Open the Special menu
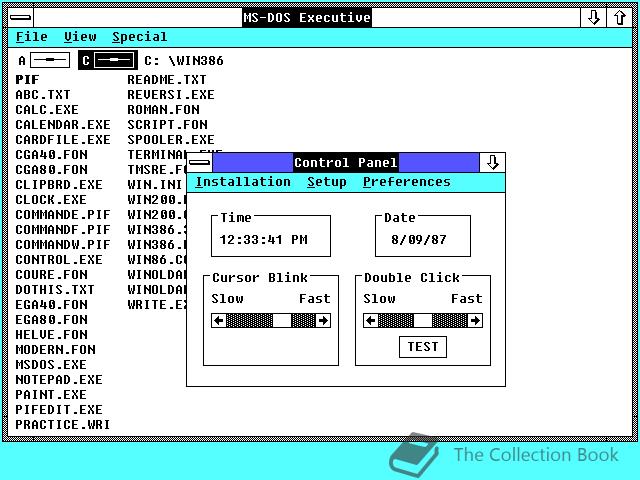The height and width of the screenshot is (480, 640). [140, 37]
